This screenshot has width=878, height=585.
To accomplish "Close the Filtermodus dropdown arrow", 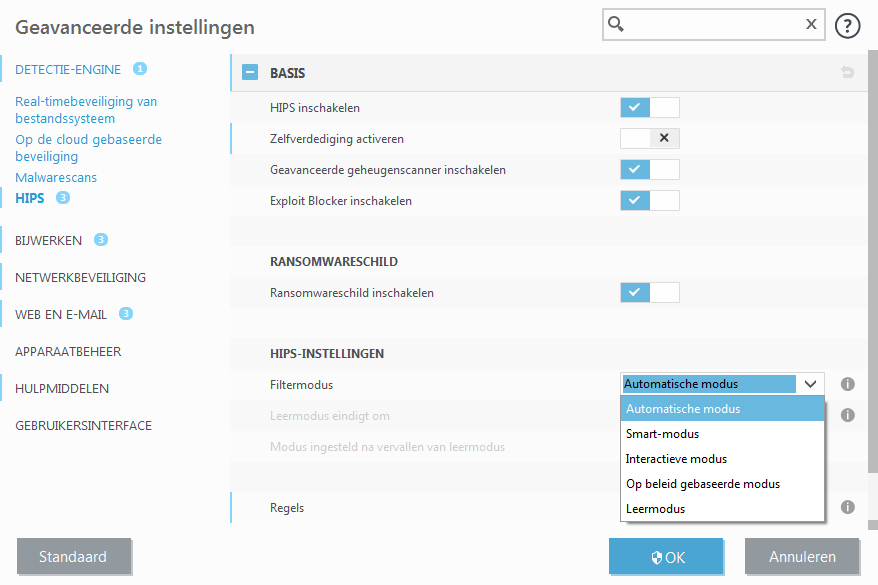I will point(810,384).
